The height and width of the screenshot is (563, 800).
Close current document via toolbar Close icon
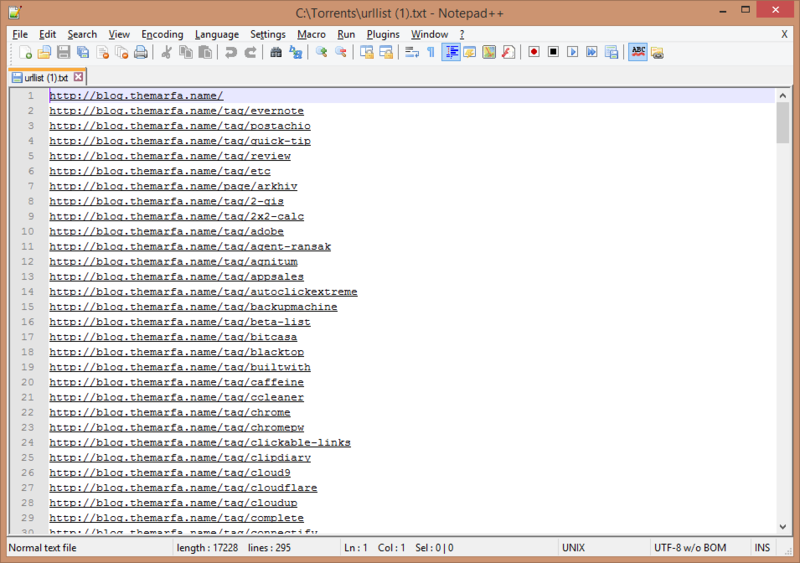103,52
